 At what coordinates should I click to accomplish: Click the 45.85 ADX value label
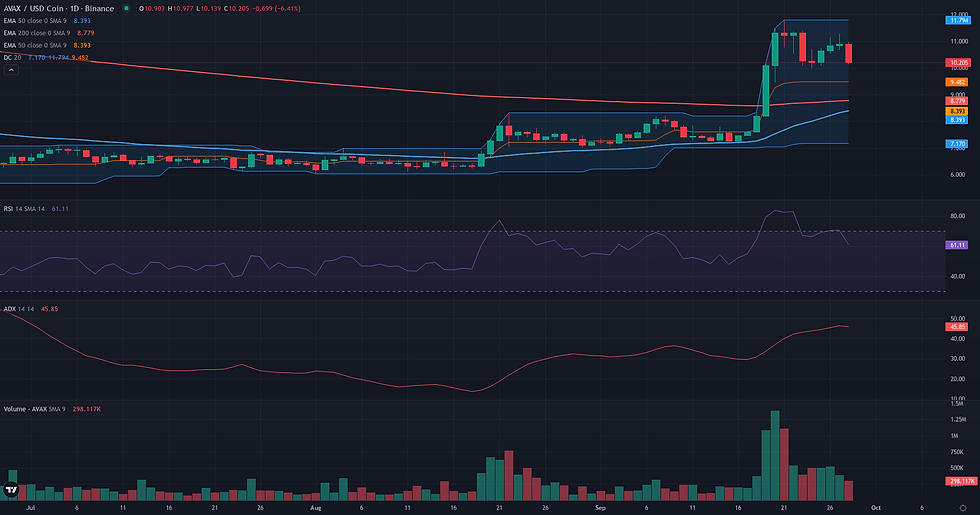958,327
